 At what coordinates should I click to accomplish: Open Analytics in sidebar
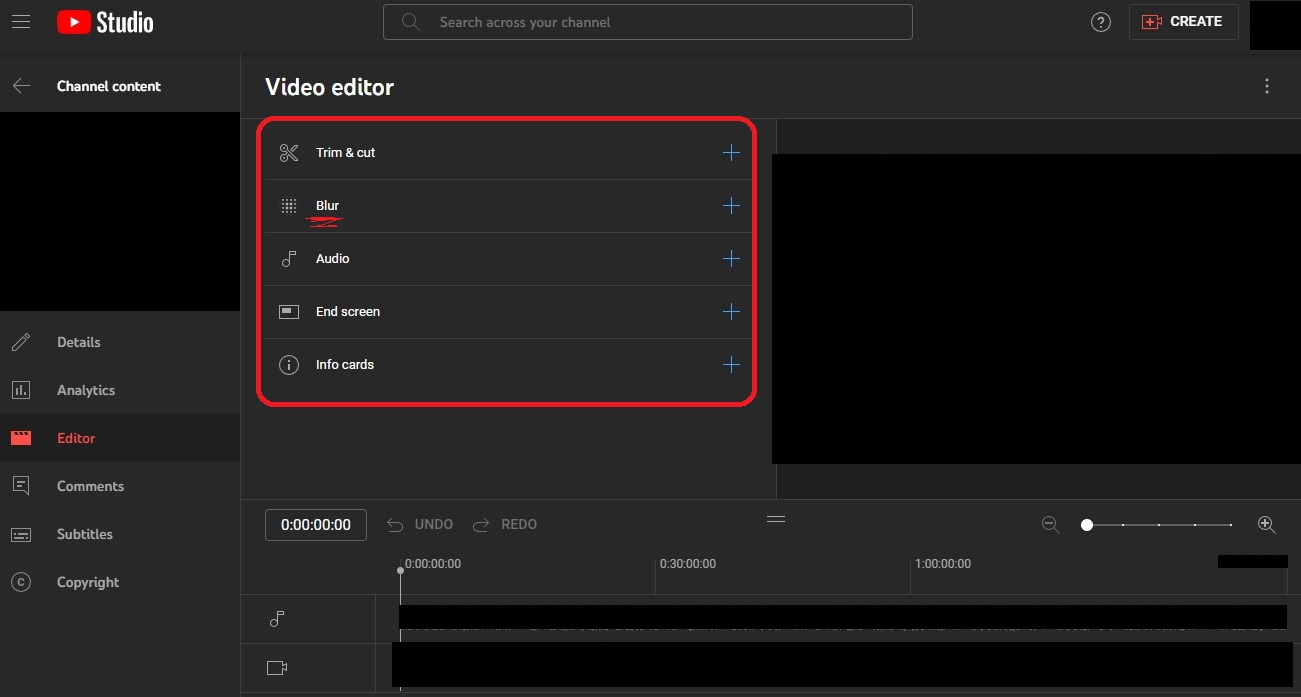click(x=120, y=390)
